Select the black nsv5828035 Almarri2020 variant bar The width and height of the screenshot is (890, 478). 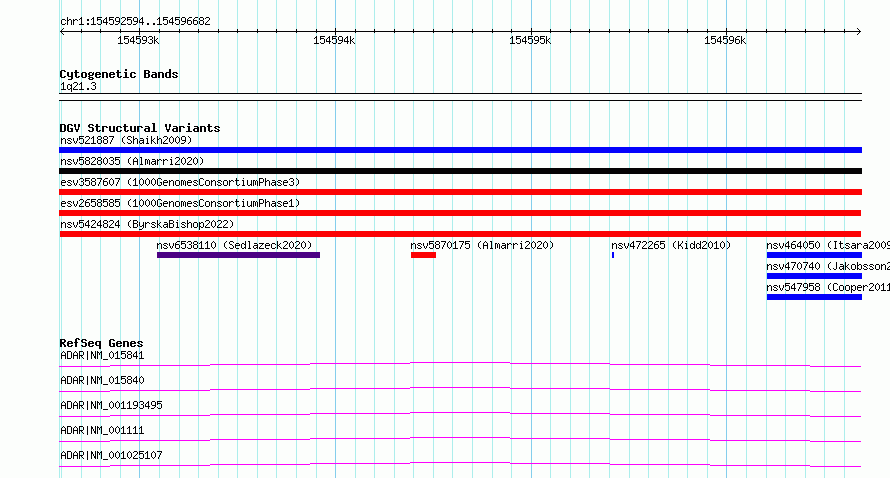460,171
